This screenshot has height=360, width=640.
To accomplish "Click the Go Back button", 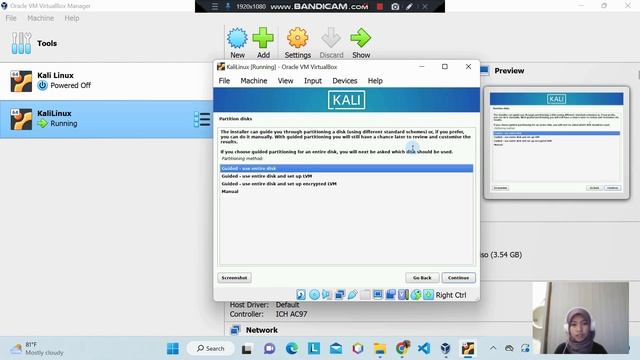I will 422,278.
